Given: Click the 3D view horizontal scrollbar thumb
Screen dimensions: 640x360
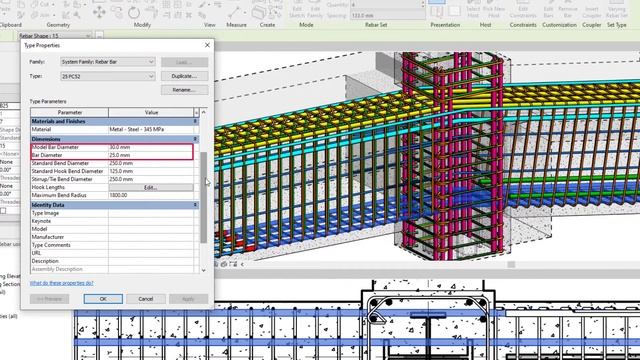Looking at the screenshot, I should pyautogui.click(x=511, y=264).
